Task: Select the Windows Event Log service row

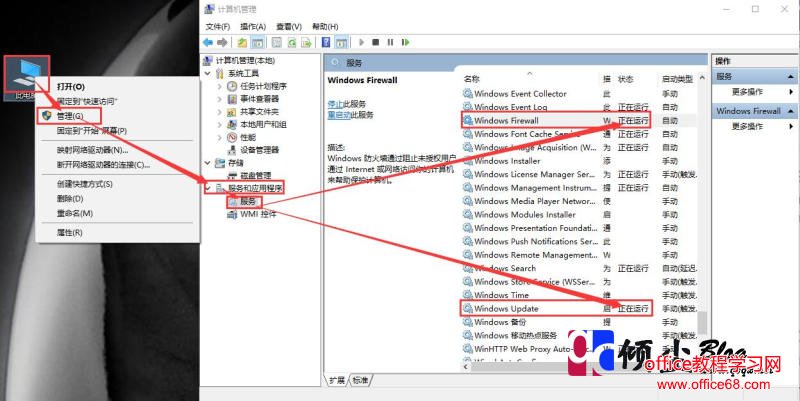Action: [579, 107]
